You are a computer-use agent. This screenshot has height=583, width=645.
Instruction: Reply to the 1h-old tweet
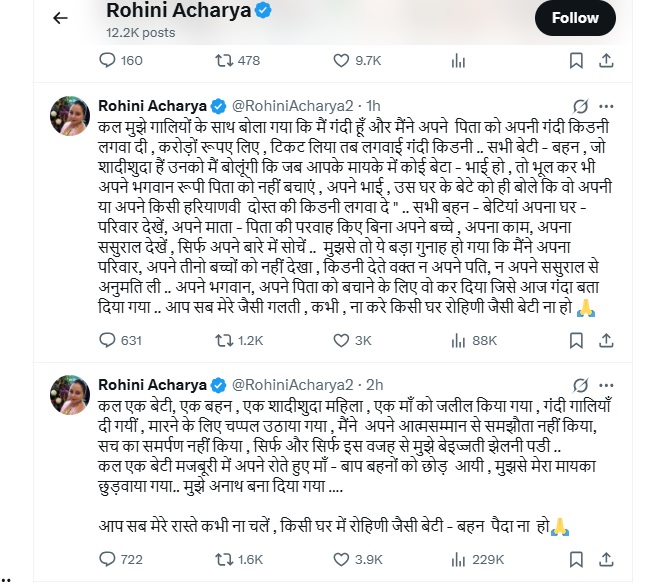coord(107,341)
